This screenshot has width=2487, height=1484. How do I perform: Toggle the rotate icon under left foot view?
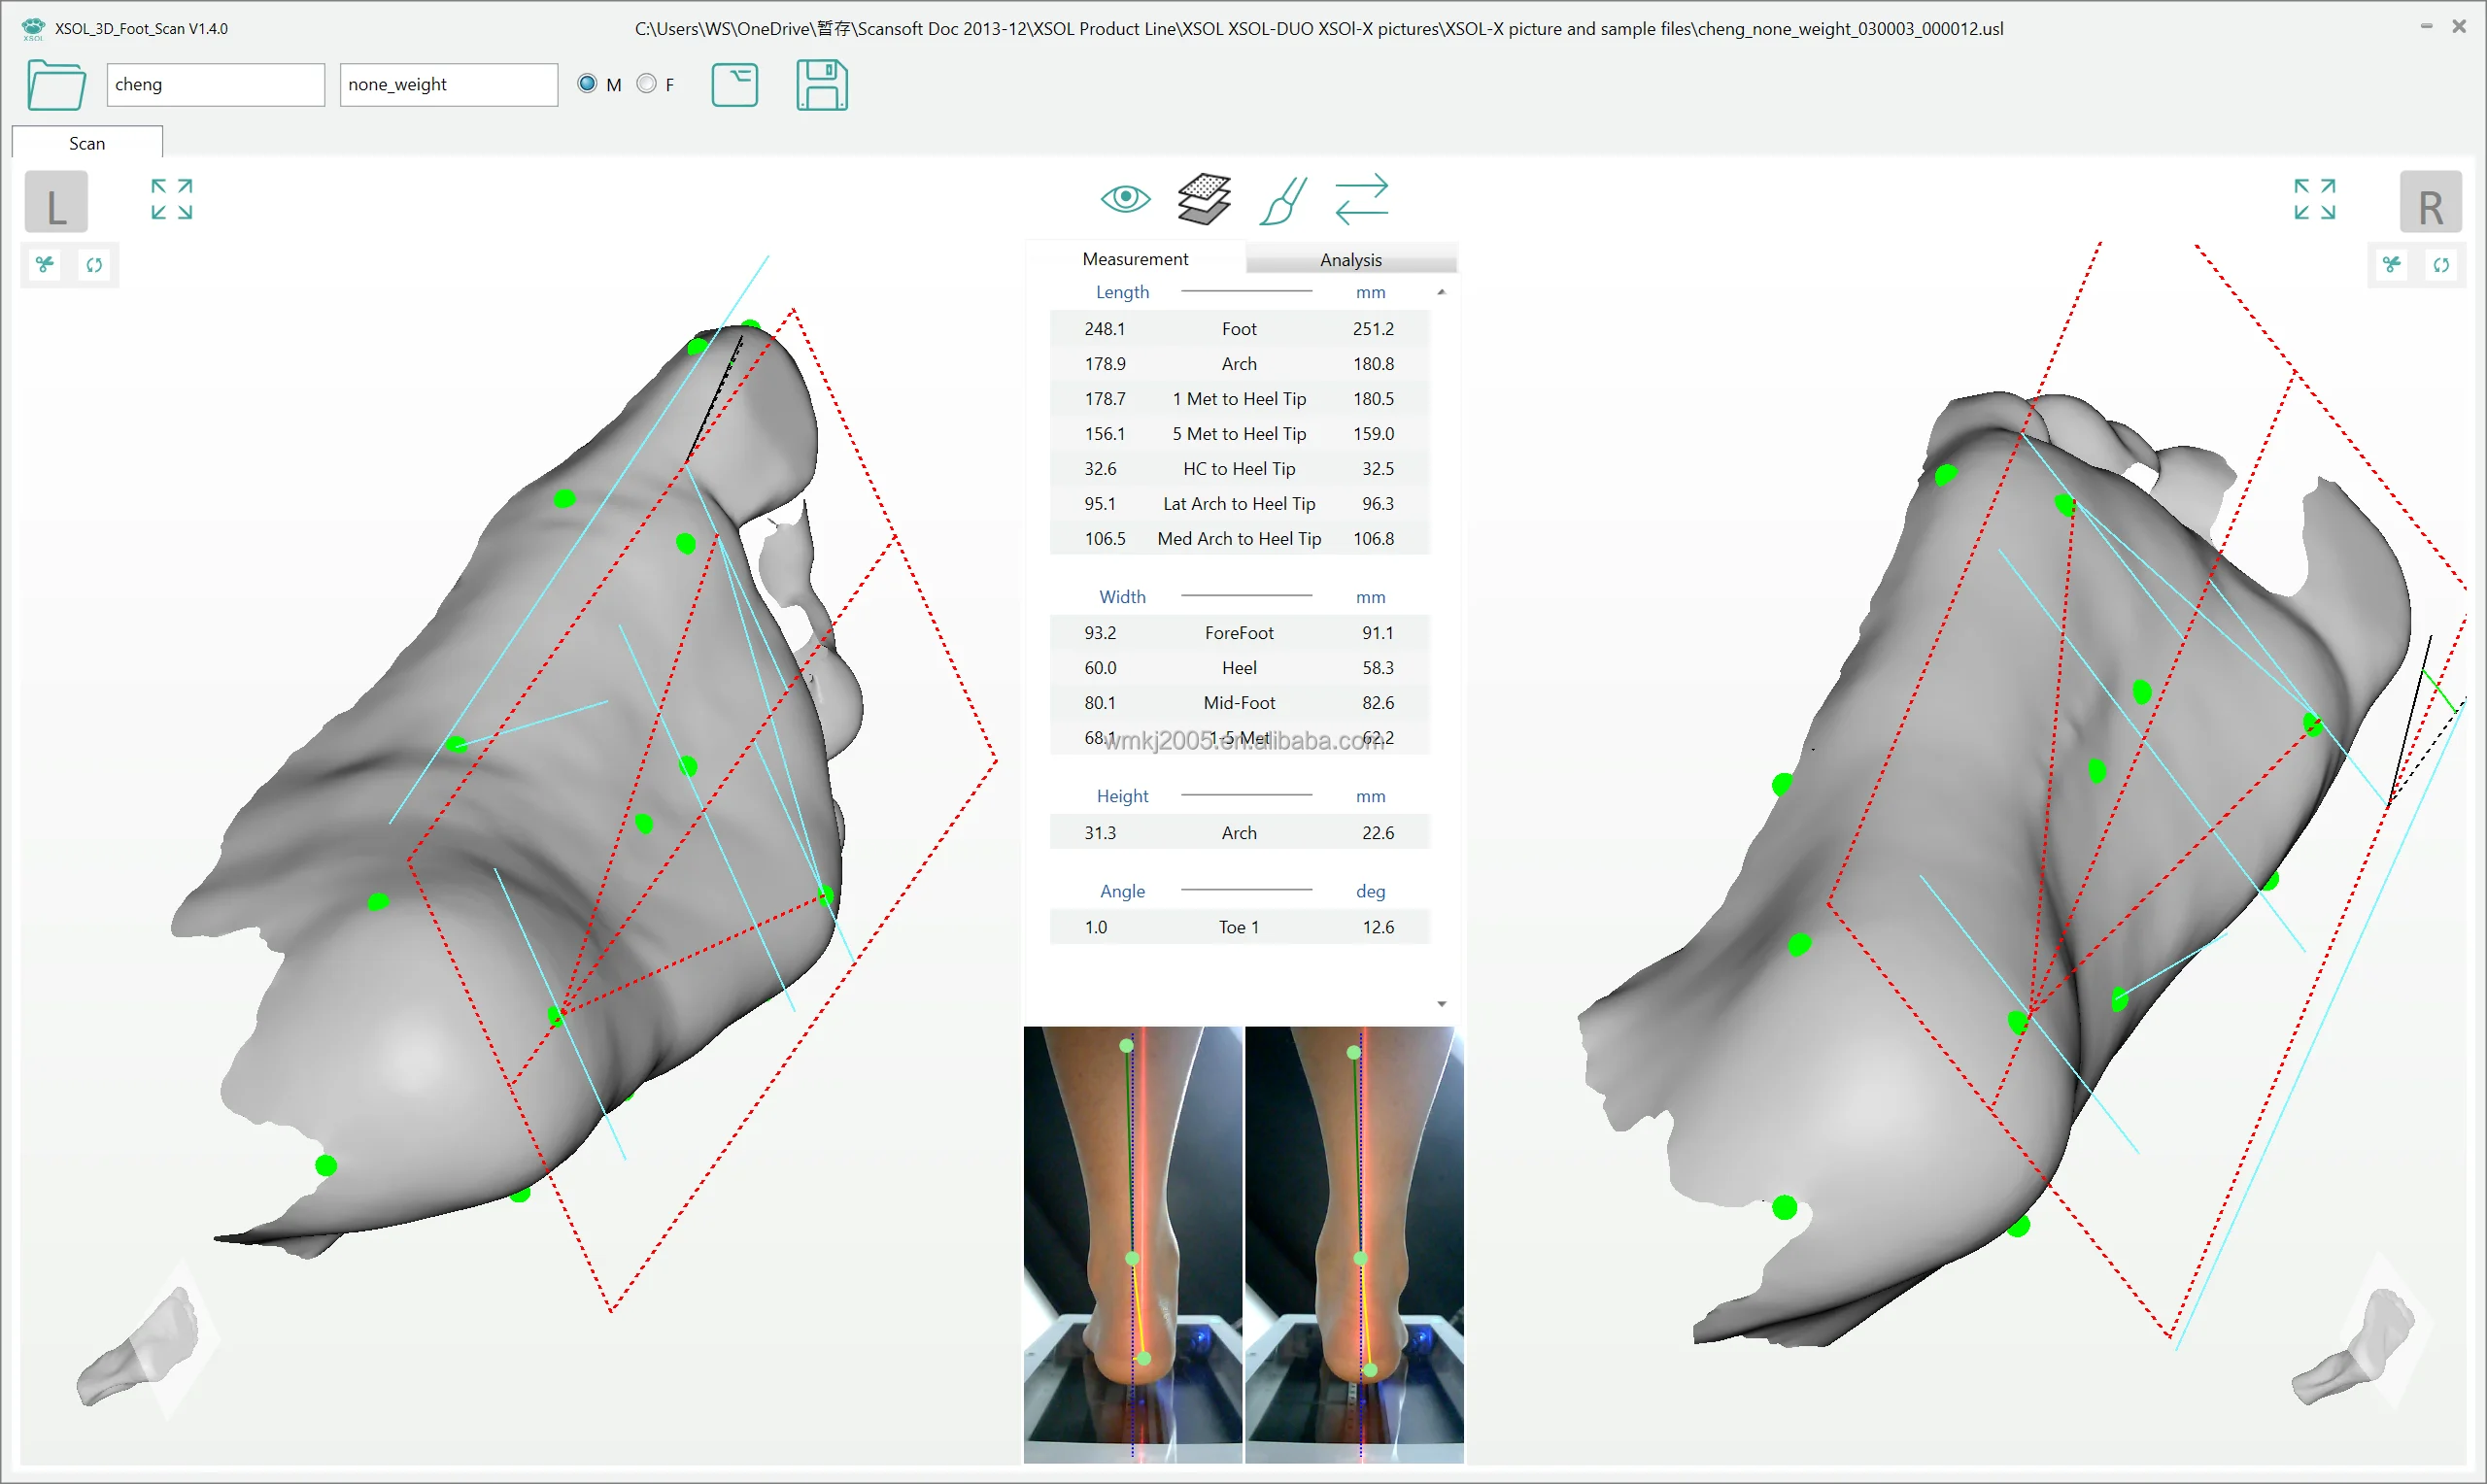pos(95,265)
